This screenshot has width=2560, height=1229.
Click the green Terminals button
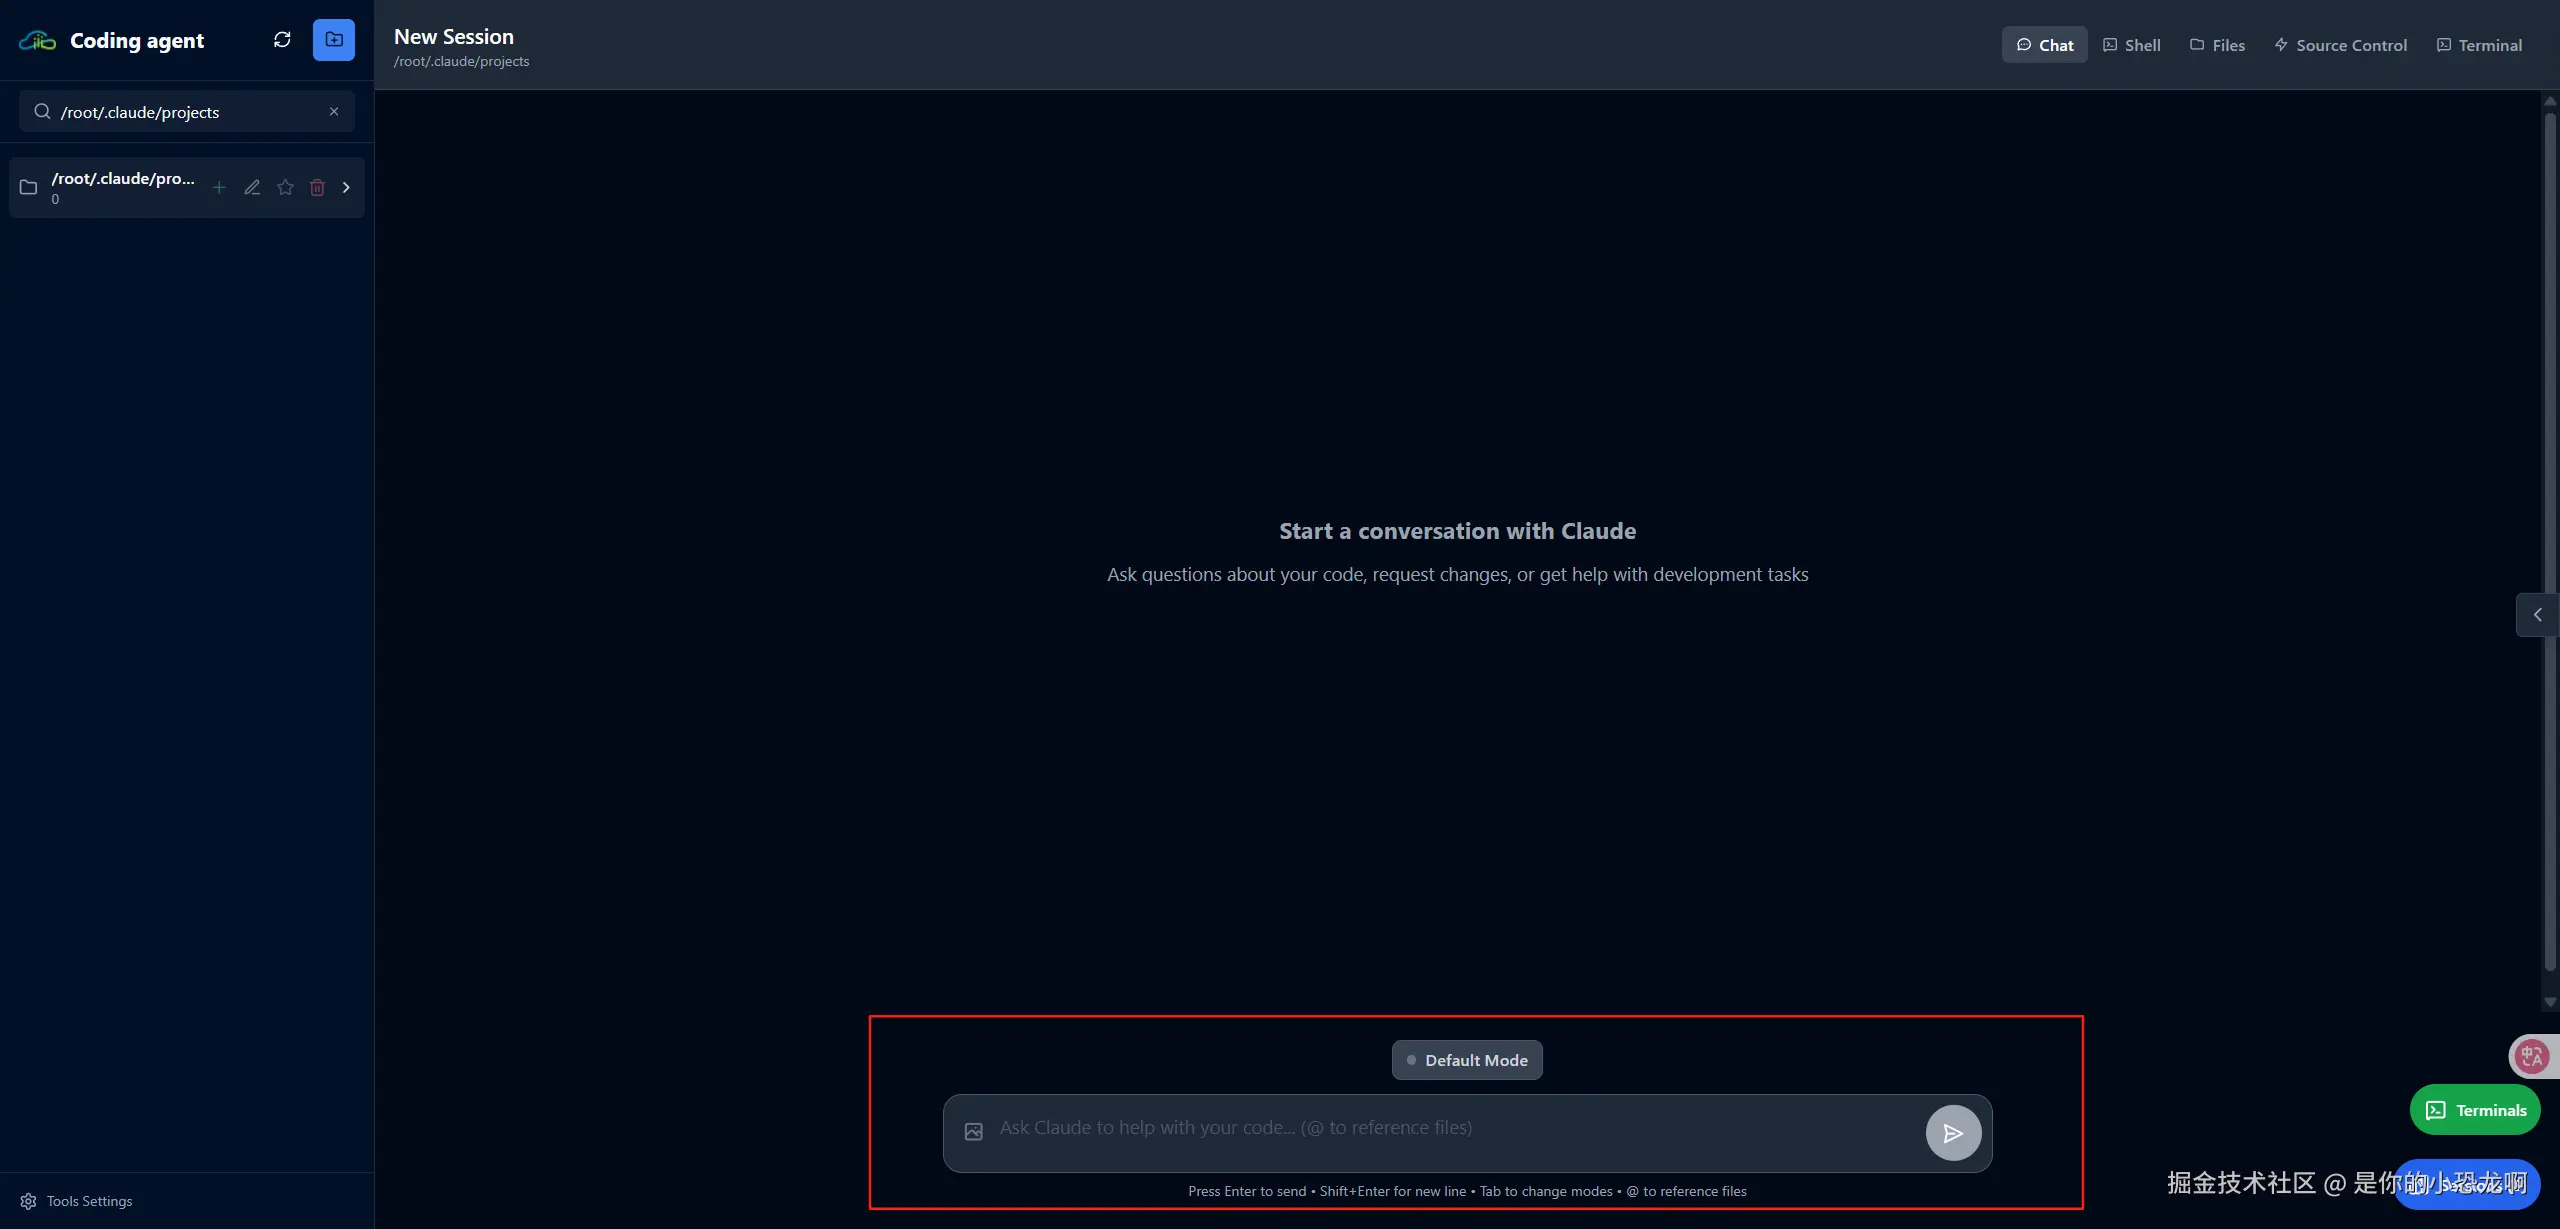tap(2475, 1110)
